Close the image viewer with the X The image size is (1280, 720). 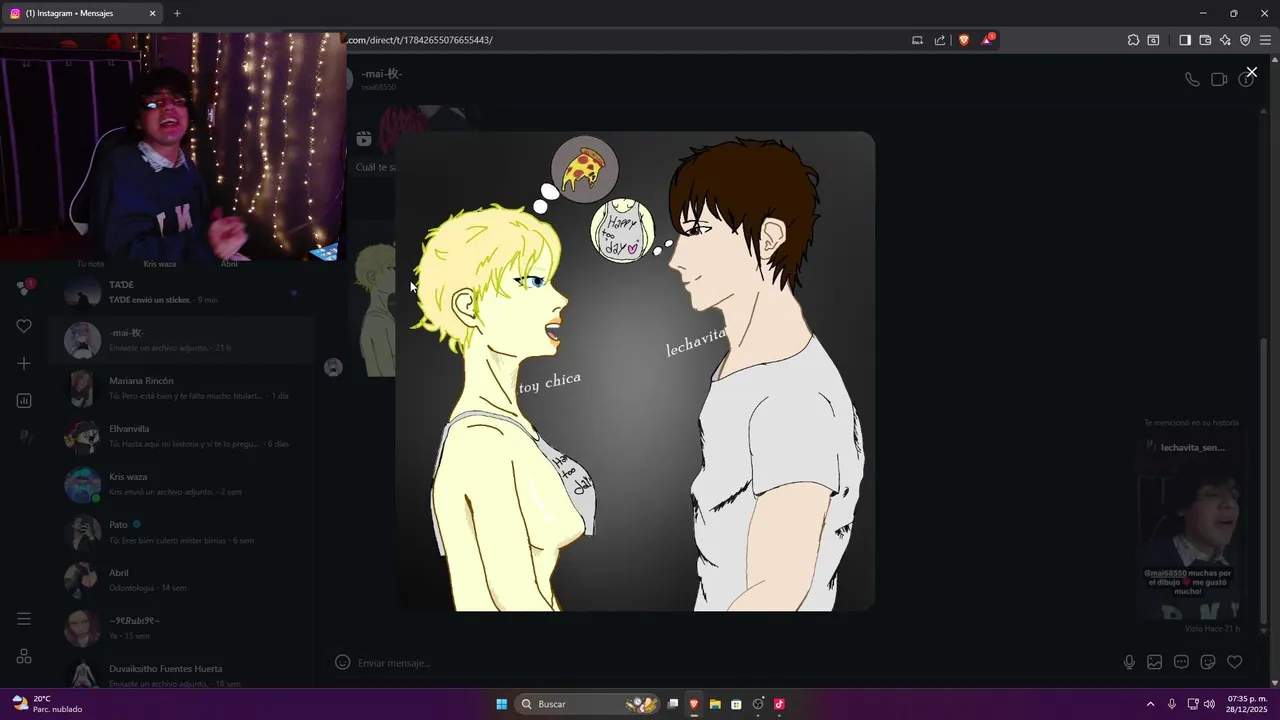(x=1251, y=72)
